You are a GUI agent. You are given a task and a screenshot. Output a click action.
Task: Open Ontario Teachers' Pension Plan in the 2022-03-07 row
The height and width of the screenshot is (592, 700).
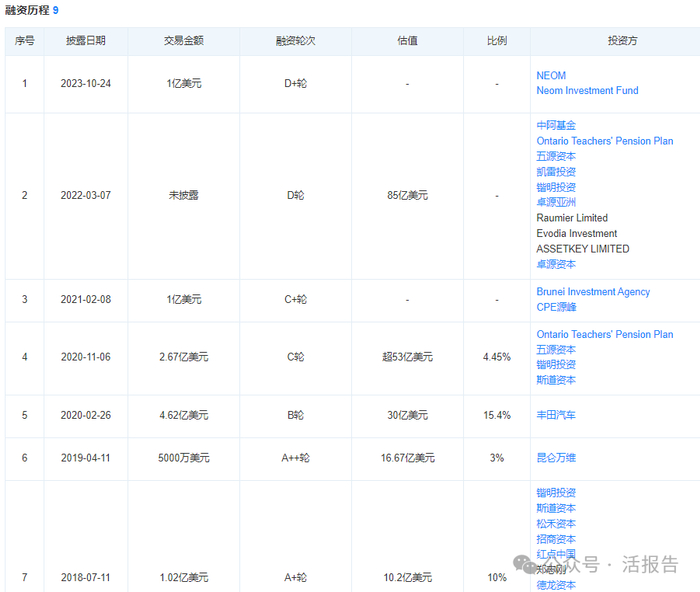point(604,141)
